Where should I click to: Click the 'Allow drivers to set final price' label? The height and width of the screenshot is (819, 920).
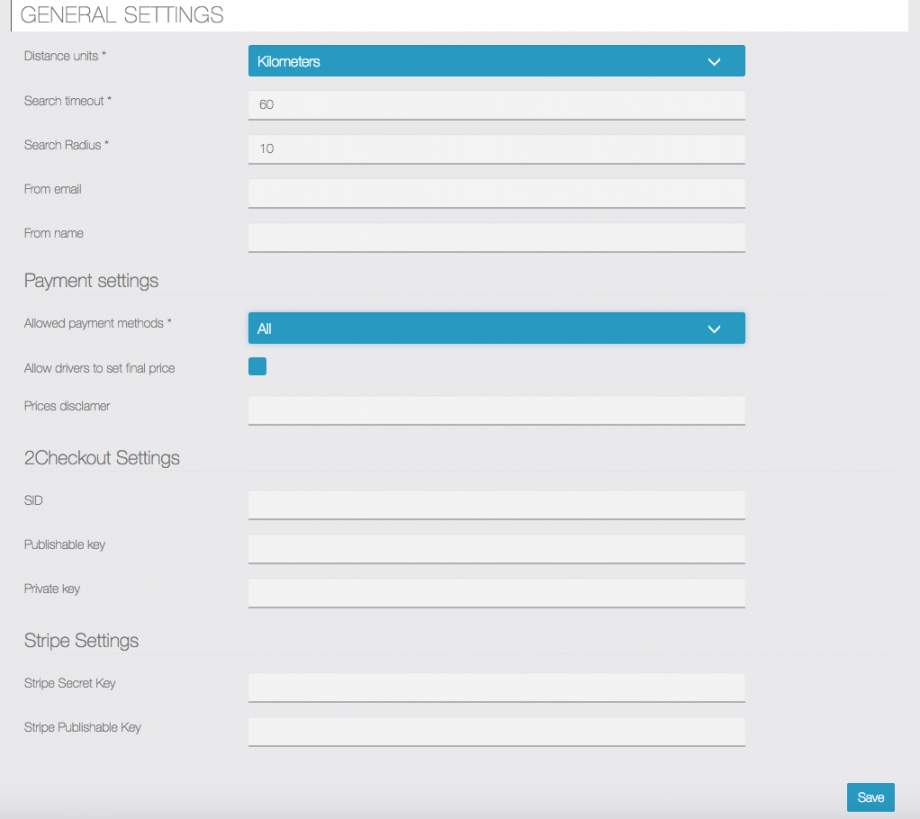click(99, 368)
